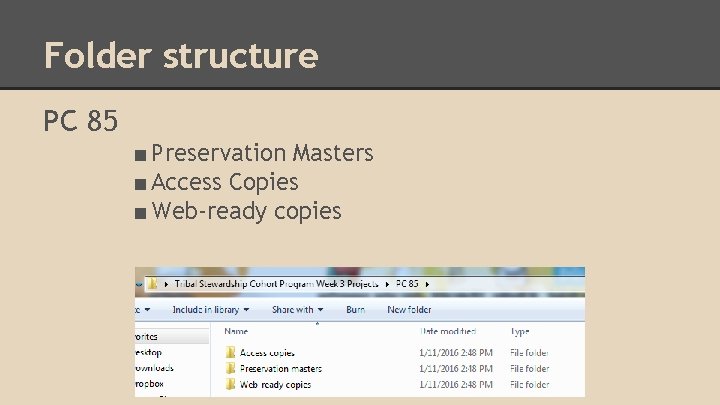The width and height of the screenshot is (720, 405).
Task: Click the Access Copies bullet text
Action: 225,182
